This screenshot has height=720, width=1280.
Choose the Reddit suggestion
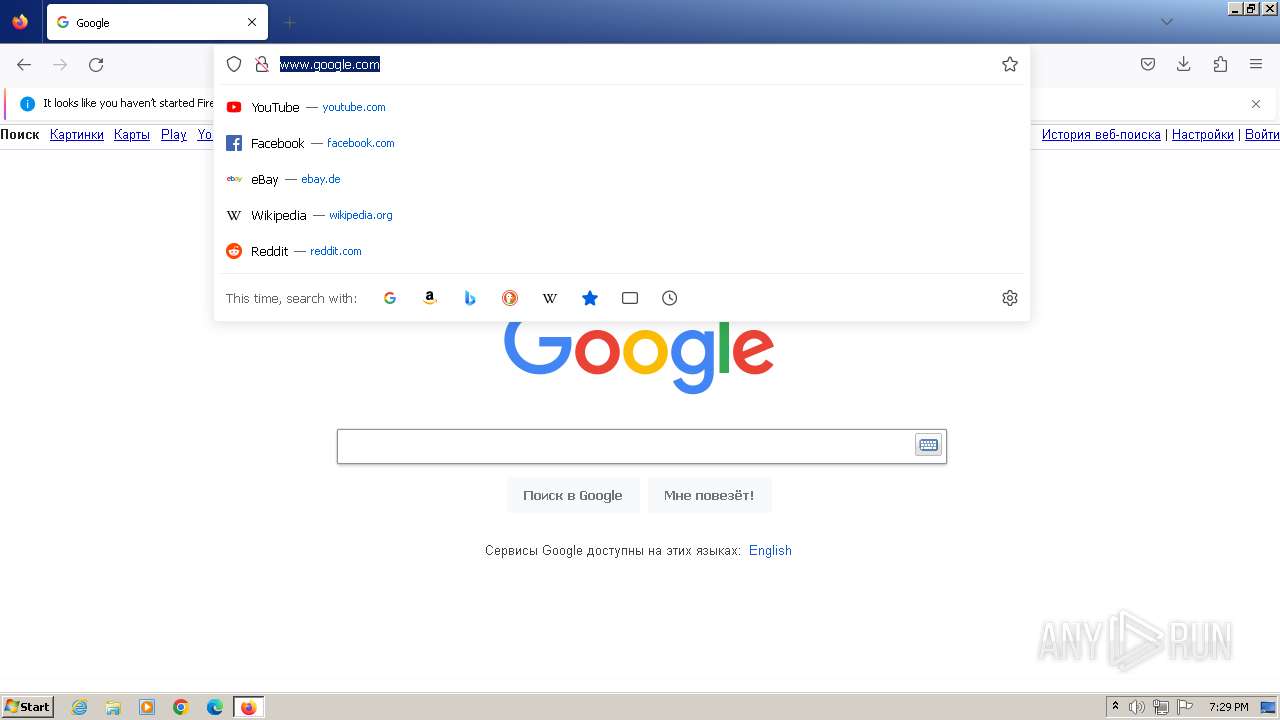(622, 251)
